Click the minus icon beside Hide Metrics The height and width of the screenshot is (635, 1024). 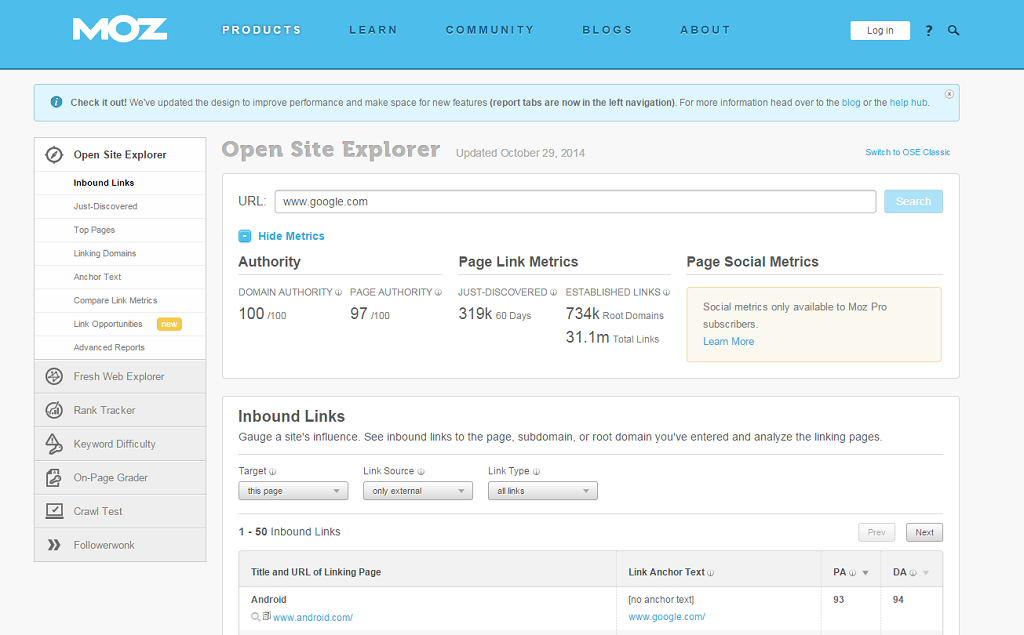click(x=245, y=236)
